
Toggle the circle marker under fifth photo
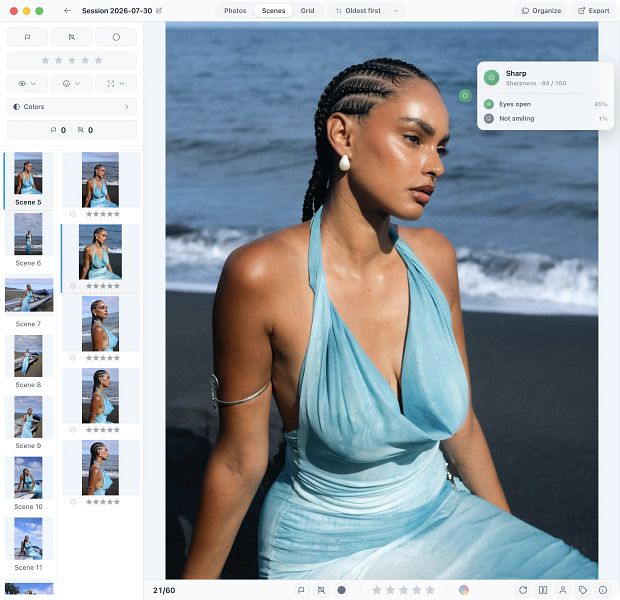[72, 502]
